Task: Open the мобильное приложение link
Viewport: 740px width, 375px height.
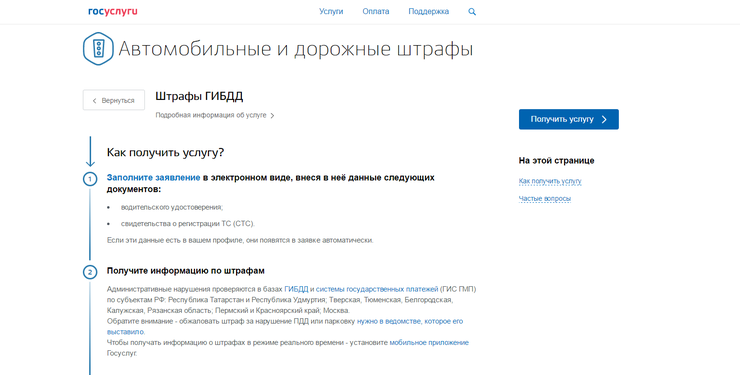Action: 429,343
